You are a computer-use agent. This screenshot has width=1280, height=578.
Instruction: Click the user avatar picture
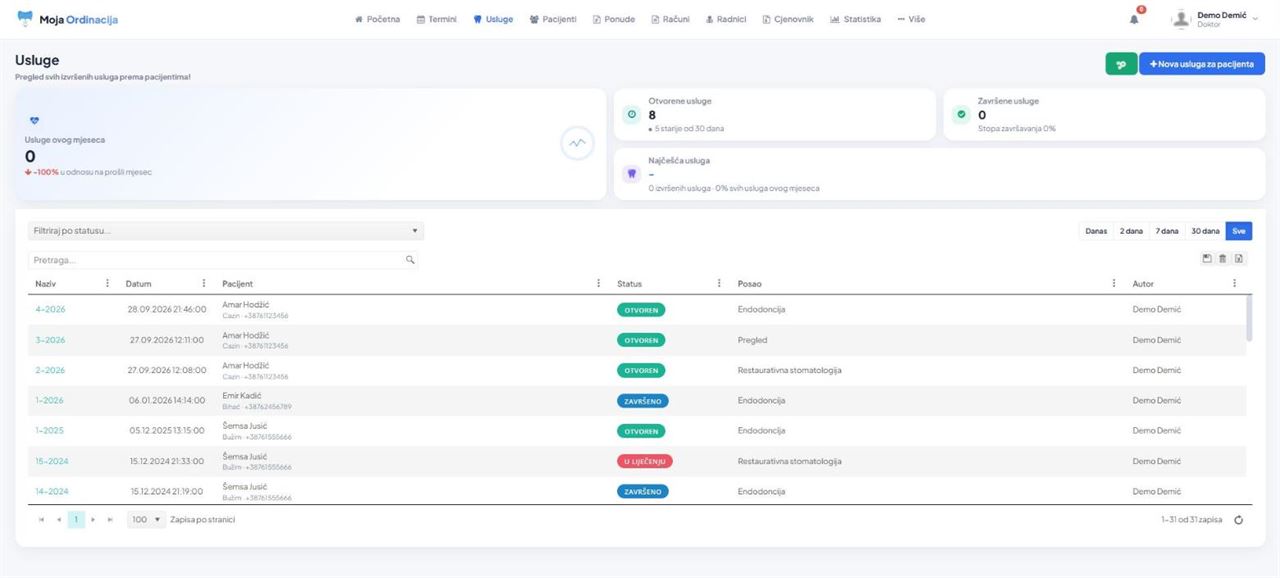point(1181,19)
